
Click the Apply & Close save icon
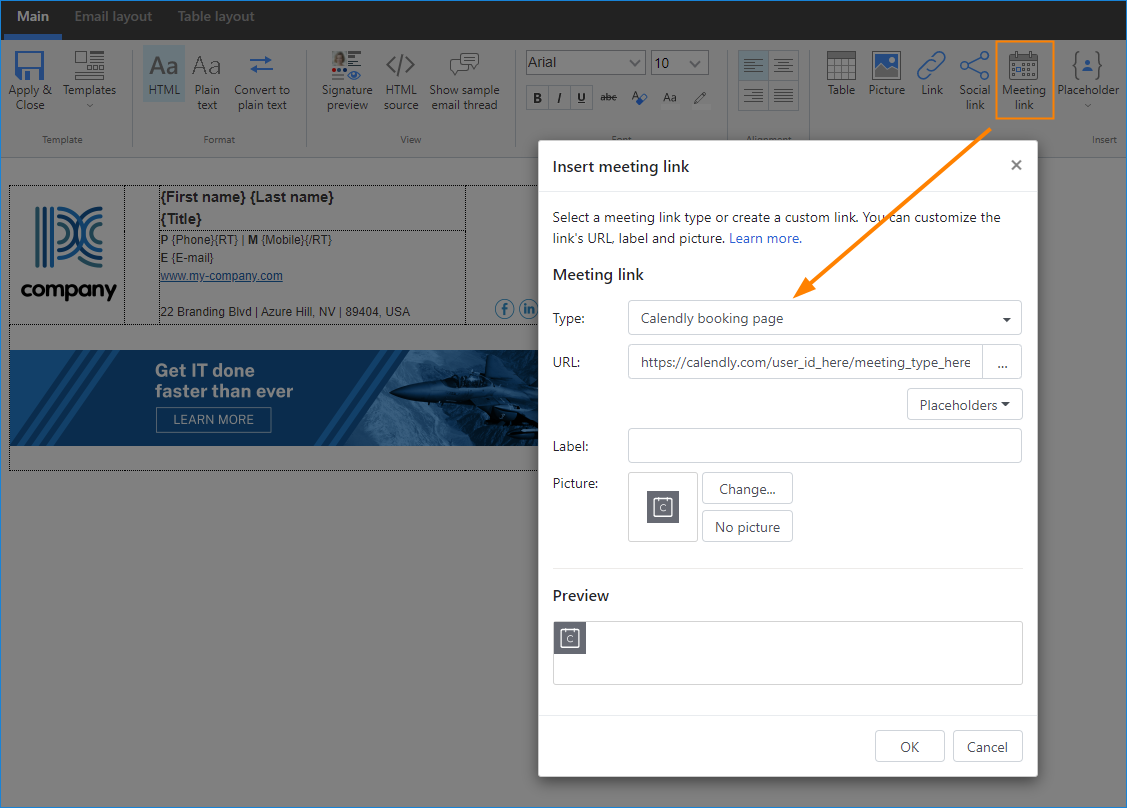(30, 80)
